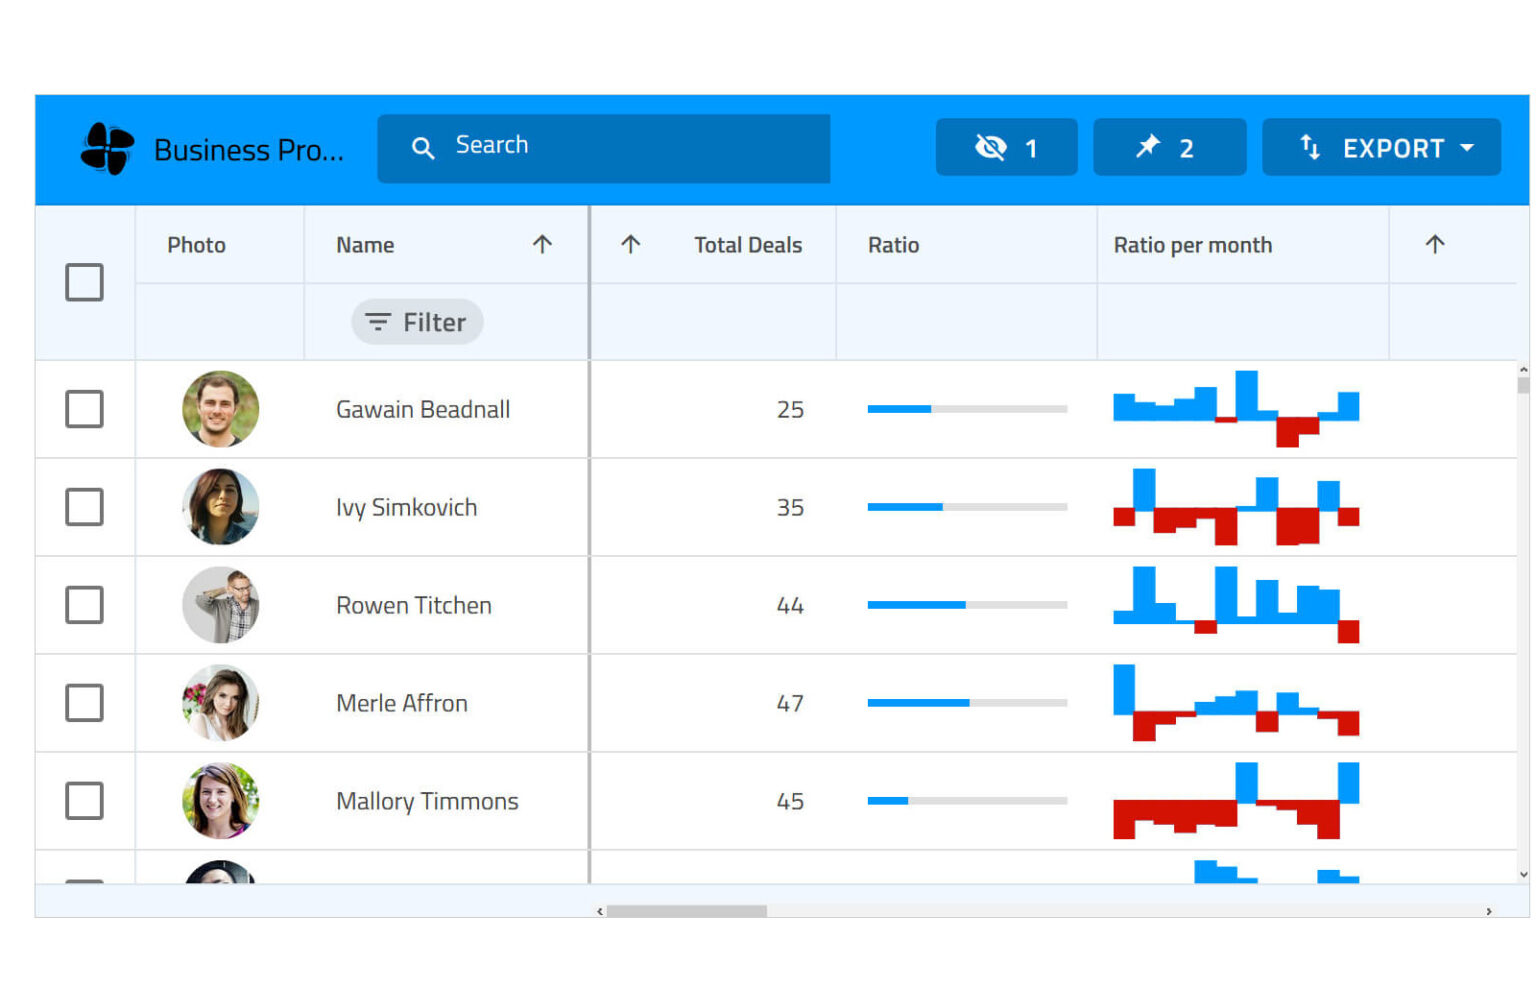This screenshot has width=1536, height=989.
Task: Click the Business Pro clover logo
Action: 108,148
